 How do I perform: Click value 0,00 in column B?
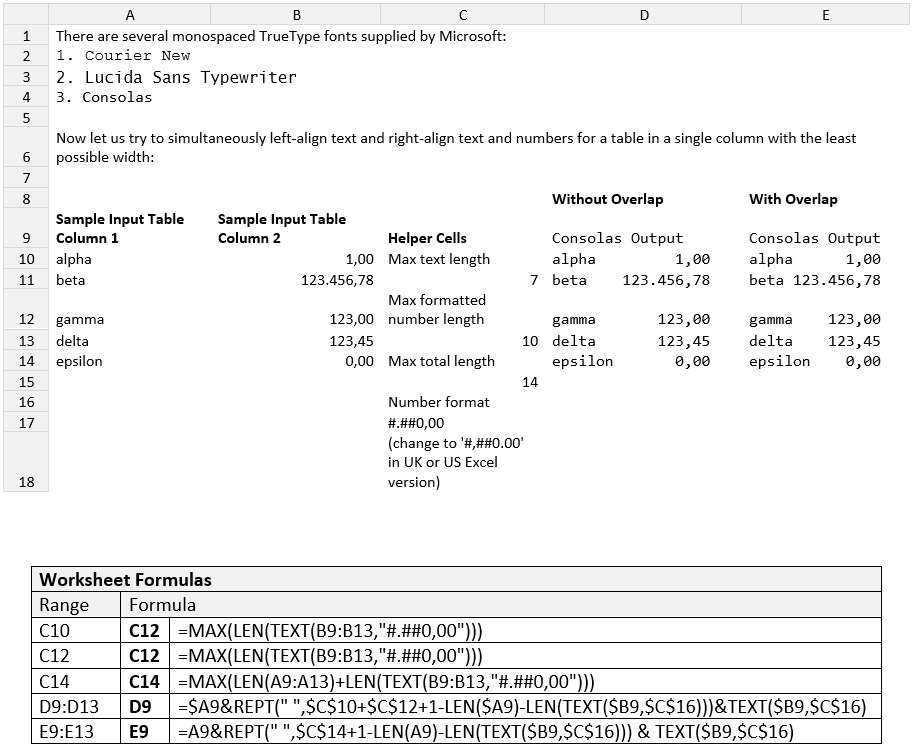(359, 361)
